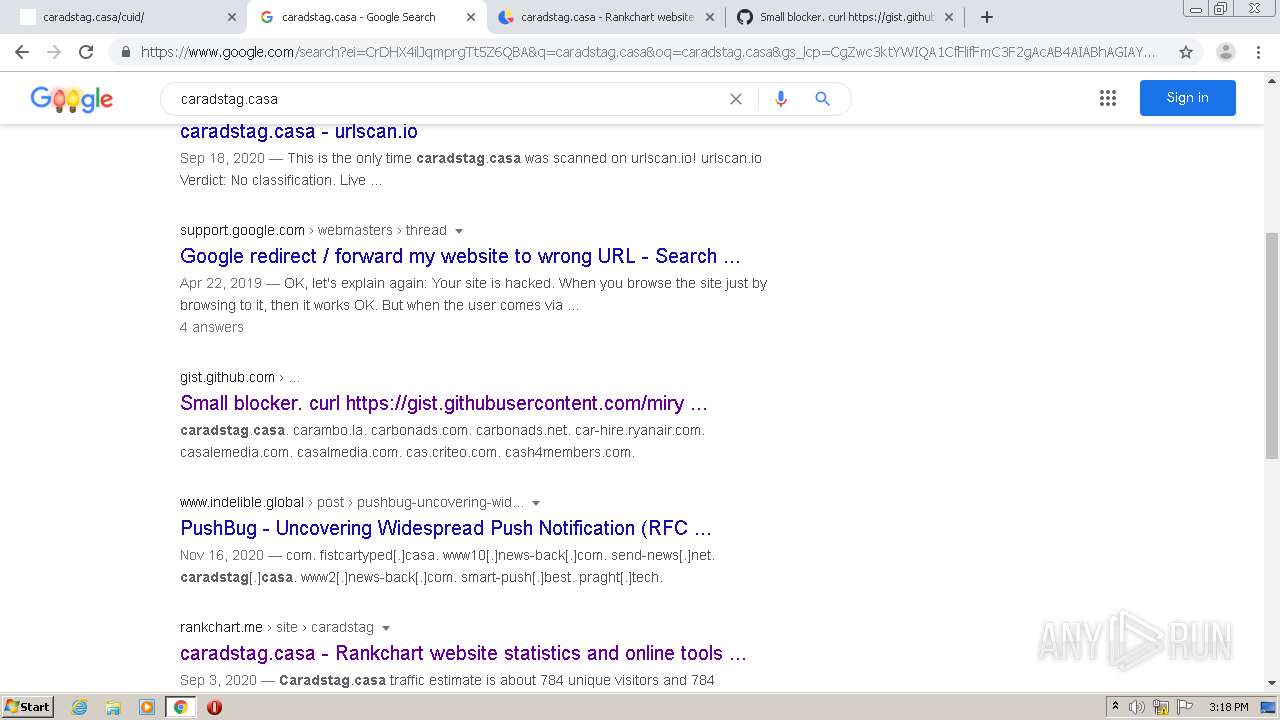The height and width of the screenshot is (720, 1280).
Task: Go back to the previous page
Action: (22, 52)
